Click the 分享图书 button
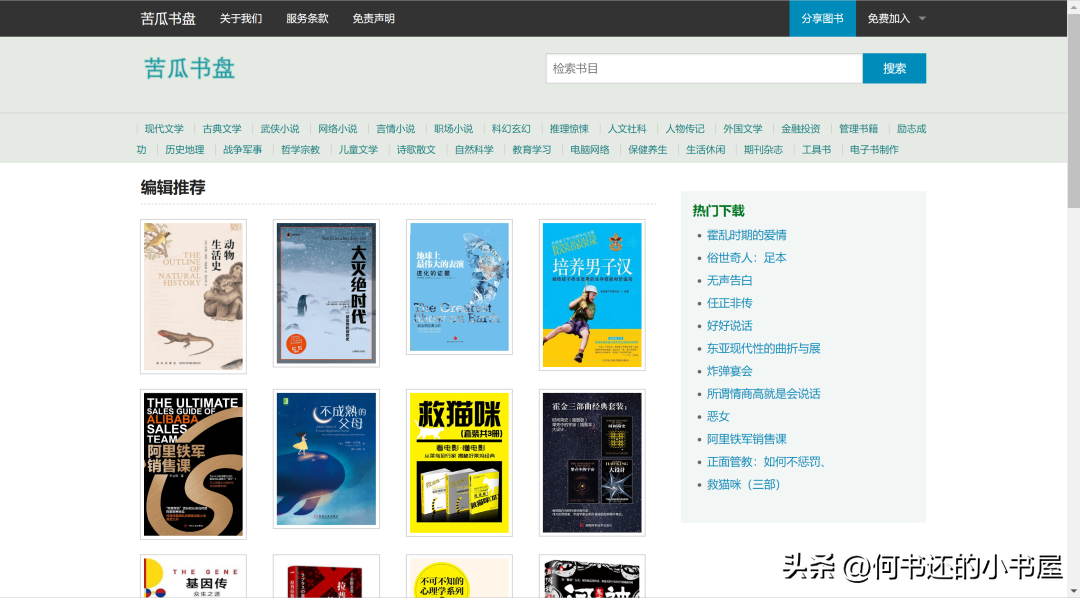1080x598 pixels. tap(822, 19)
